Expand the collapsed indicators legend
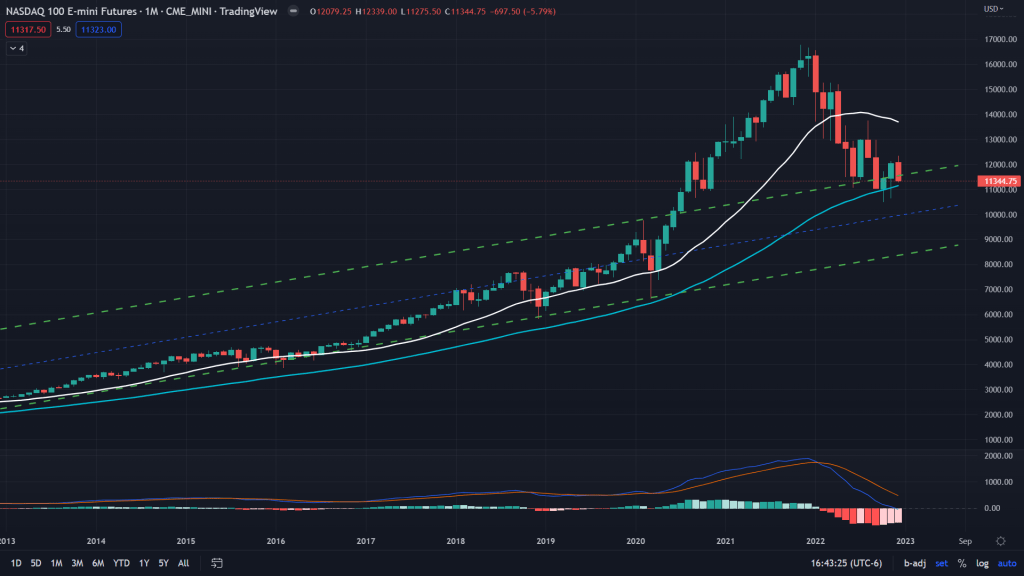The width and height of the screenshot is (1024, 576). click(16, 47)
